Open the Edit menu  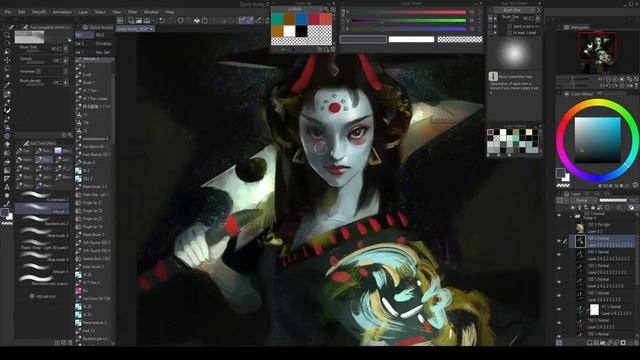point(22,12)
